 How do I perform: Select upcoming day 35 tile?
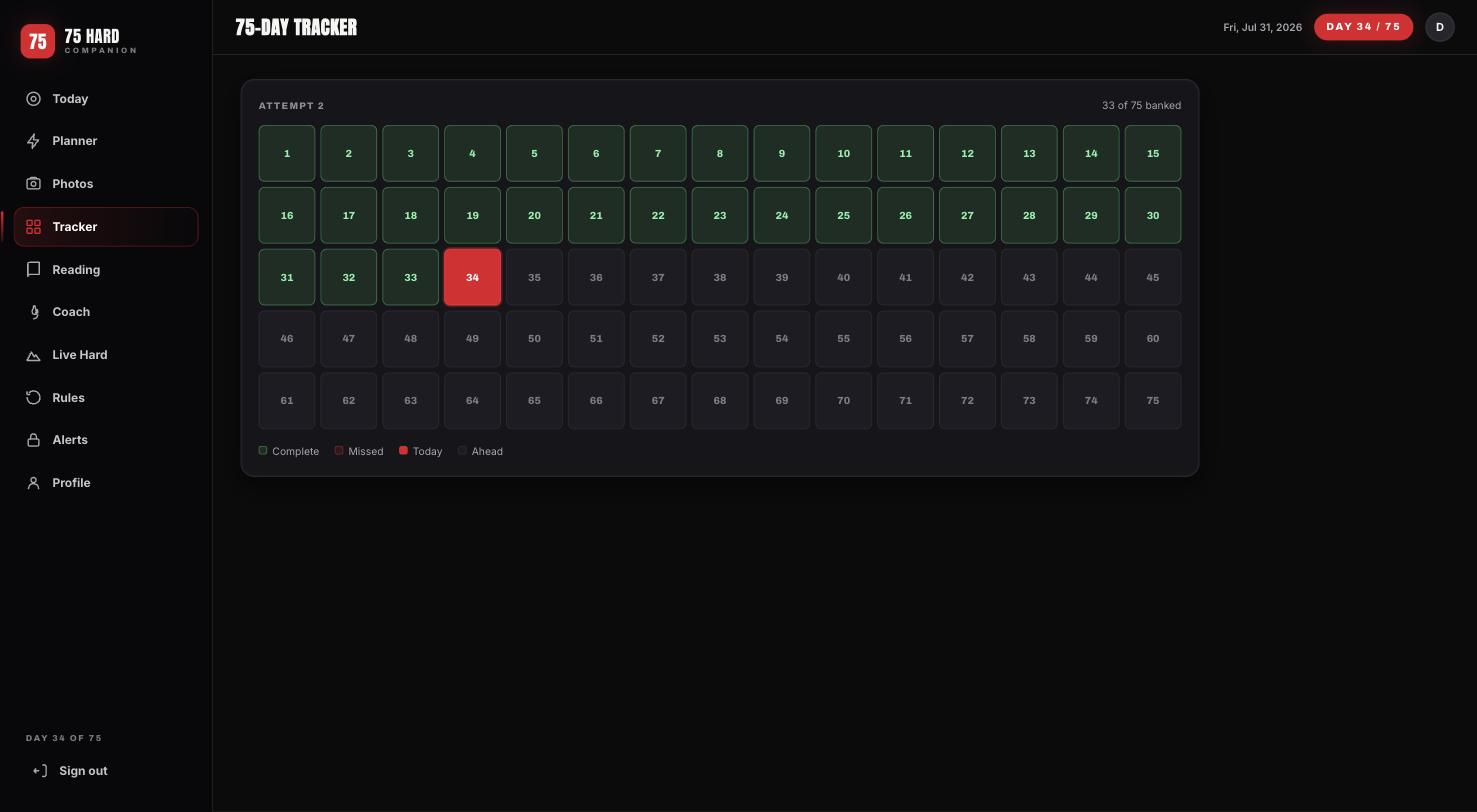coord(534,277)
